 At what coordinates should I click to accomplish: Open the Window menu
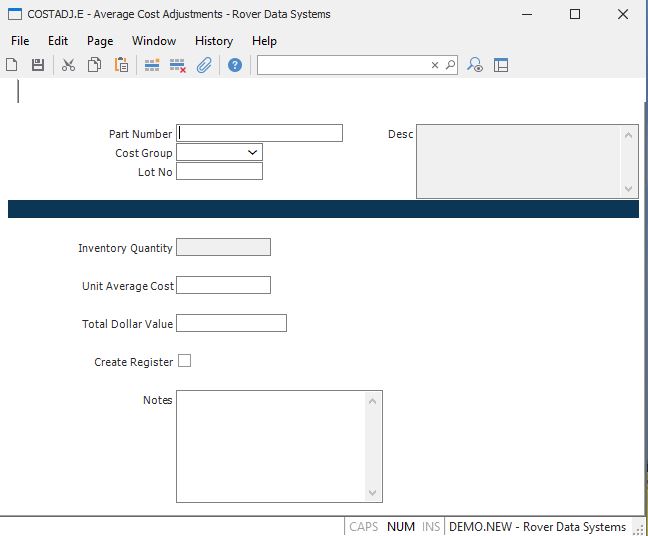(154, 41)
